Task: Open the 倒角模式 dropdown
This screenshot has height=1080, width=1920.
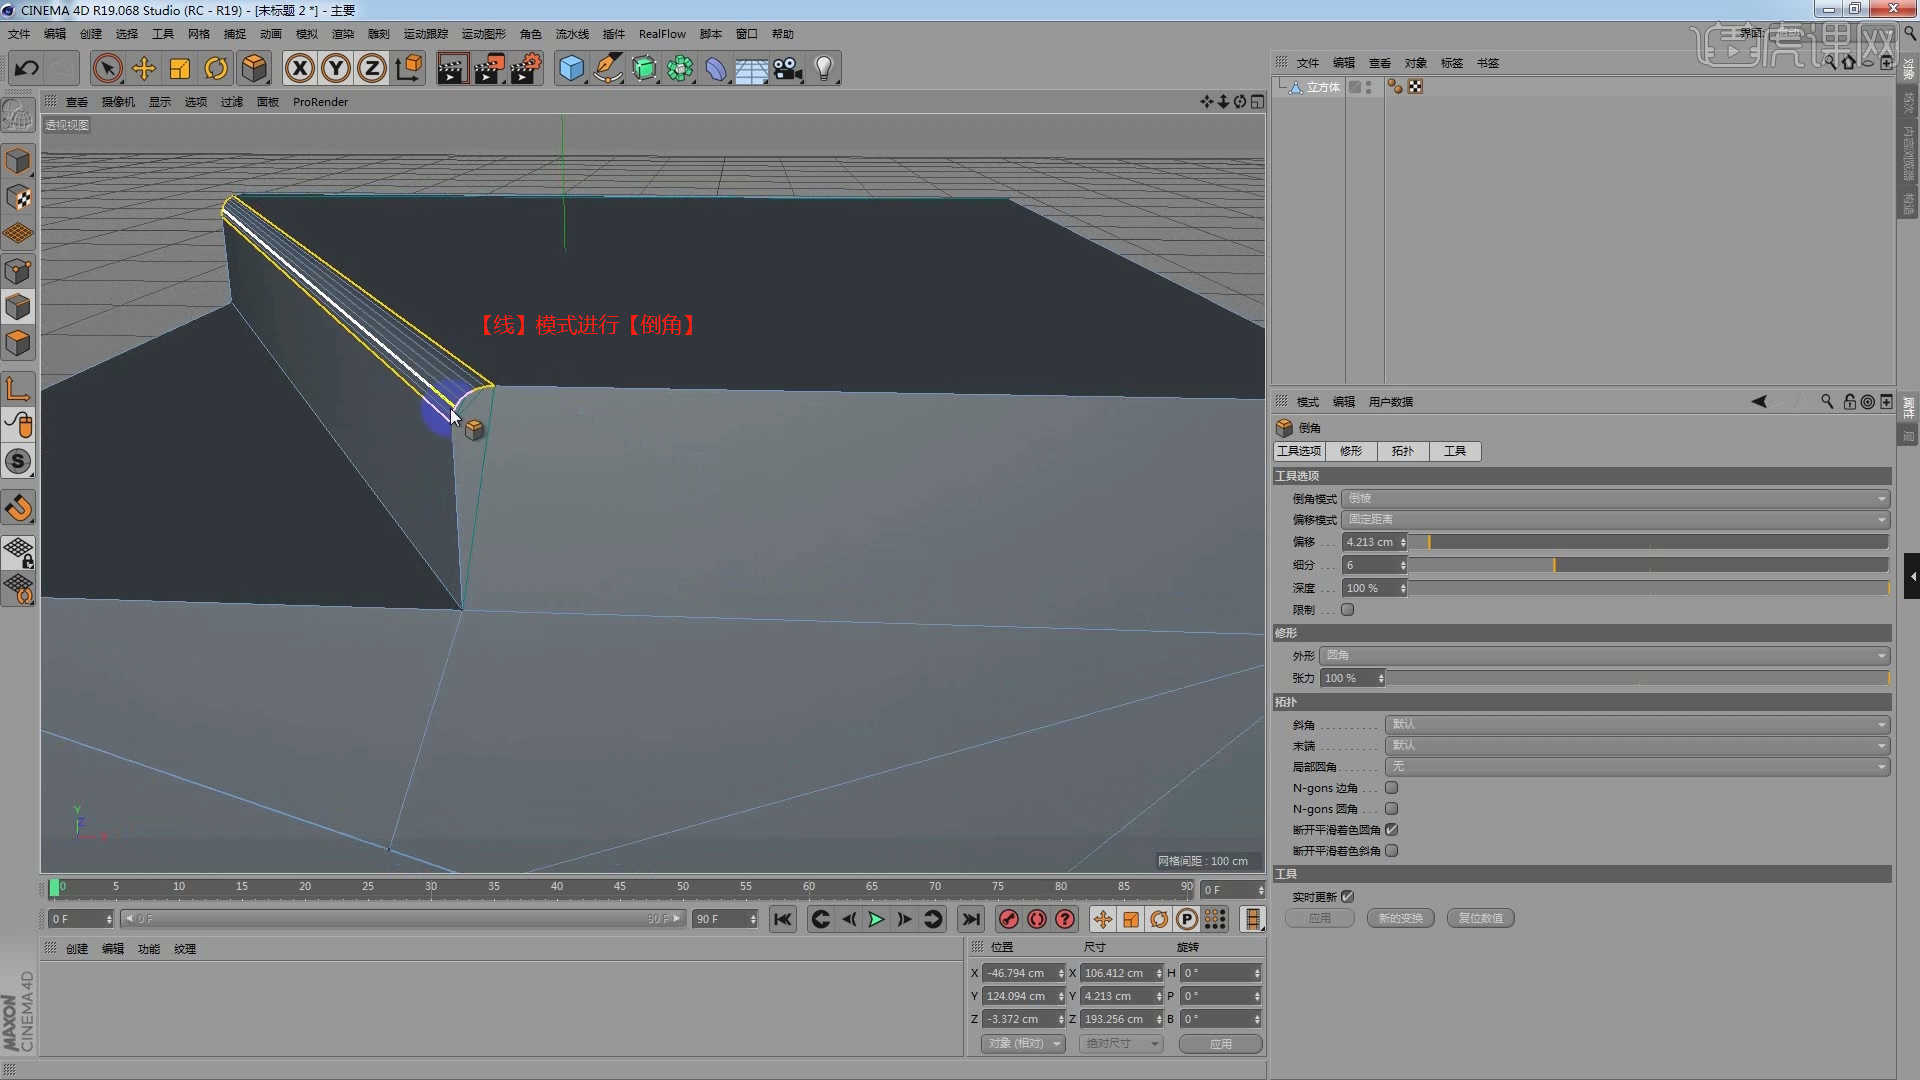Action: [x=1614, y=498]
